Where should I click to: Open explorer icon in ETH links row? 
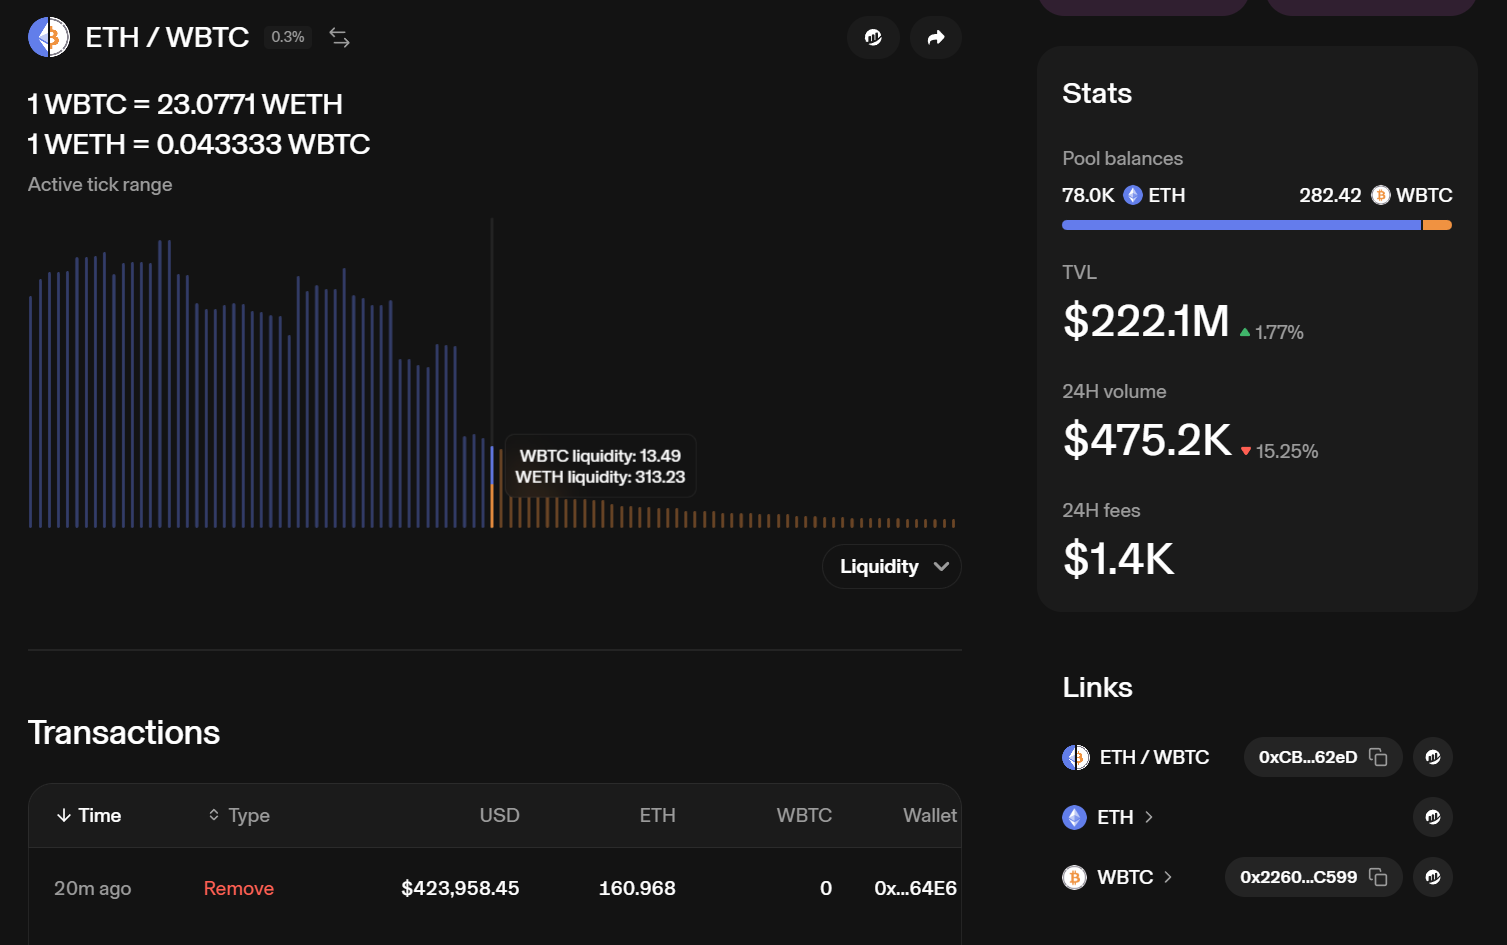tap(1433, 817)
